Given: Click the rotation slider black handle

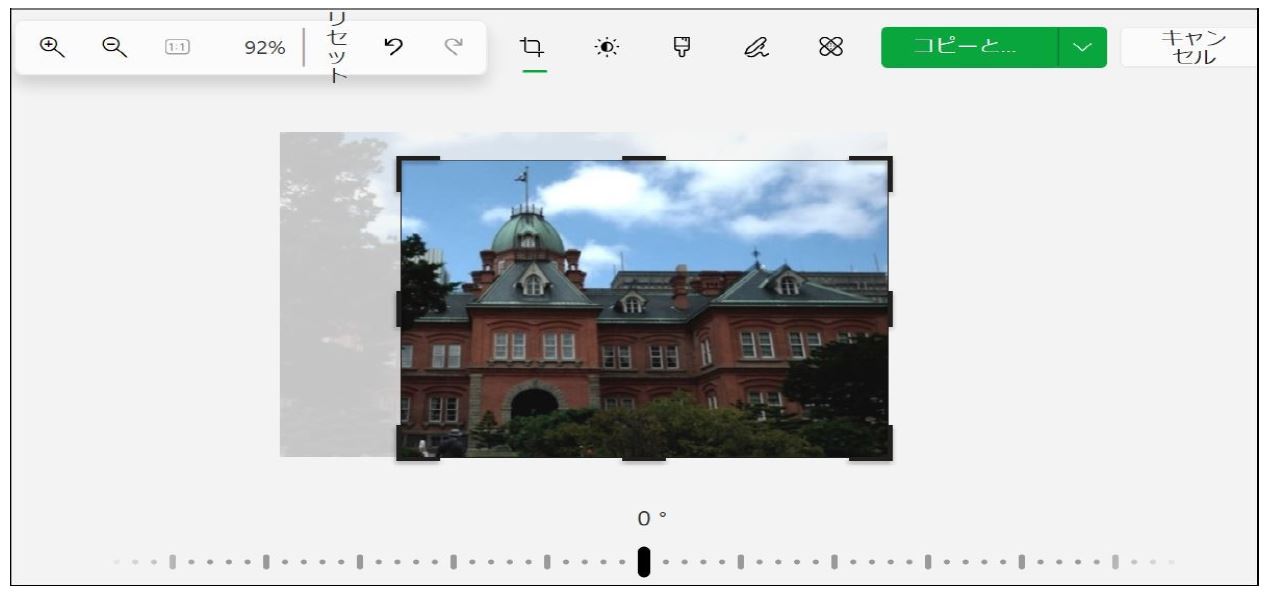Looking at the screenshot, I should (x=644, y=562).
